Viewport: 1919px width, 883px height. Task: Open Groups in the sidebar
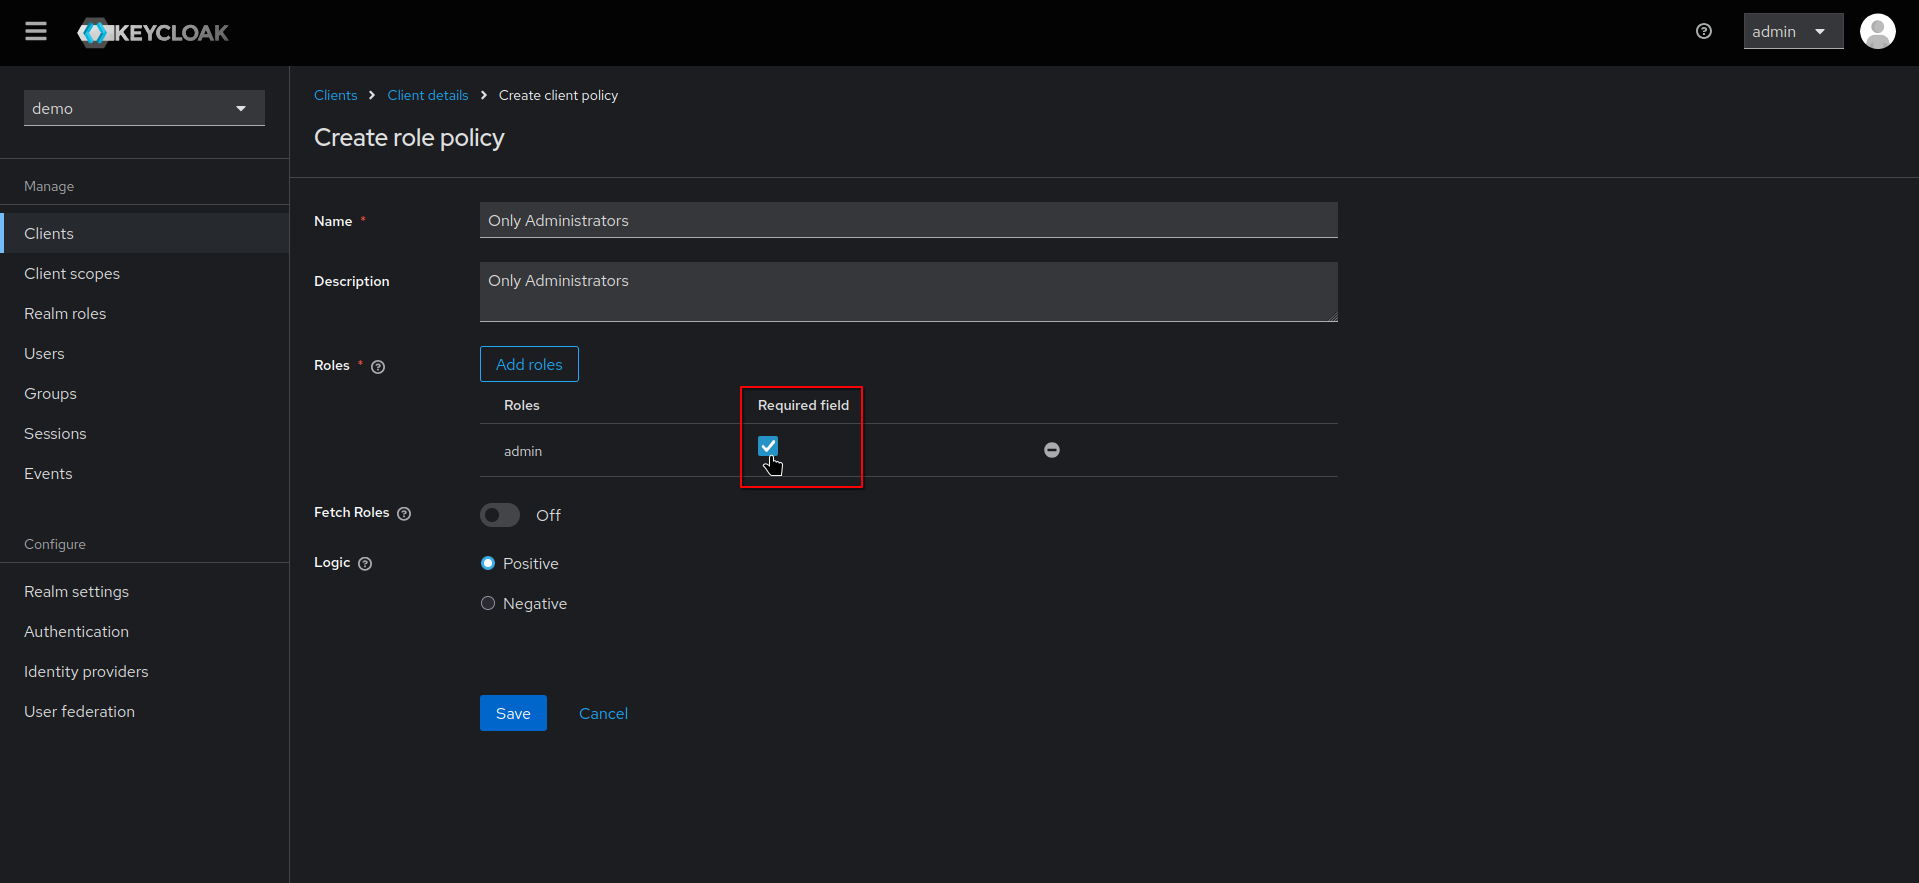click(145, 393)
